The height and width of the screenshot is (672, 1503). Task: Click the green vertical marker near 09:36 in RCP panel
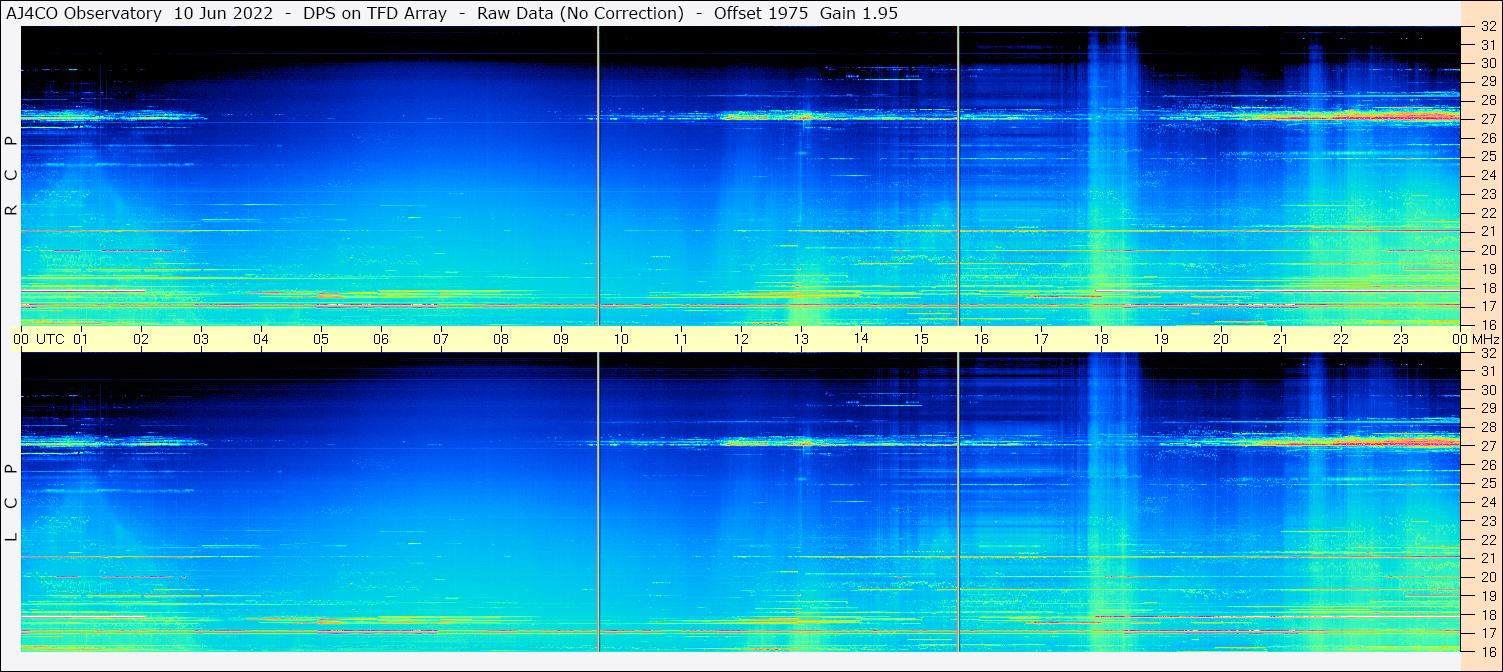coord(598,176)
